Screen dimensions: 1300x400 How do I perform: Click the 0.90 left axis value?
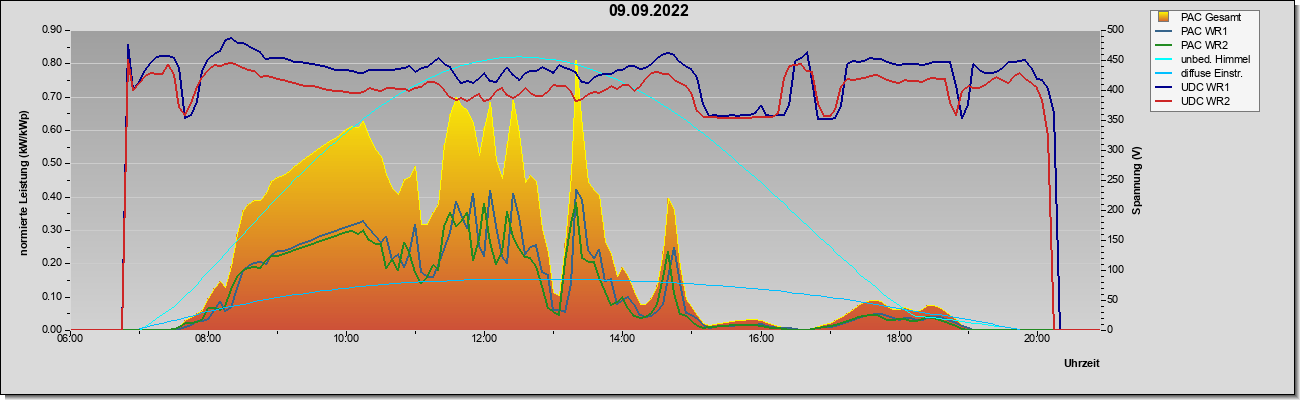[x=53, y=30]
